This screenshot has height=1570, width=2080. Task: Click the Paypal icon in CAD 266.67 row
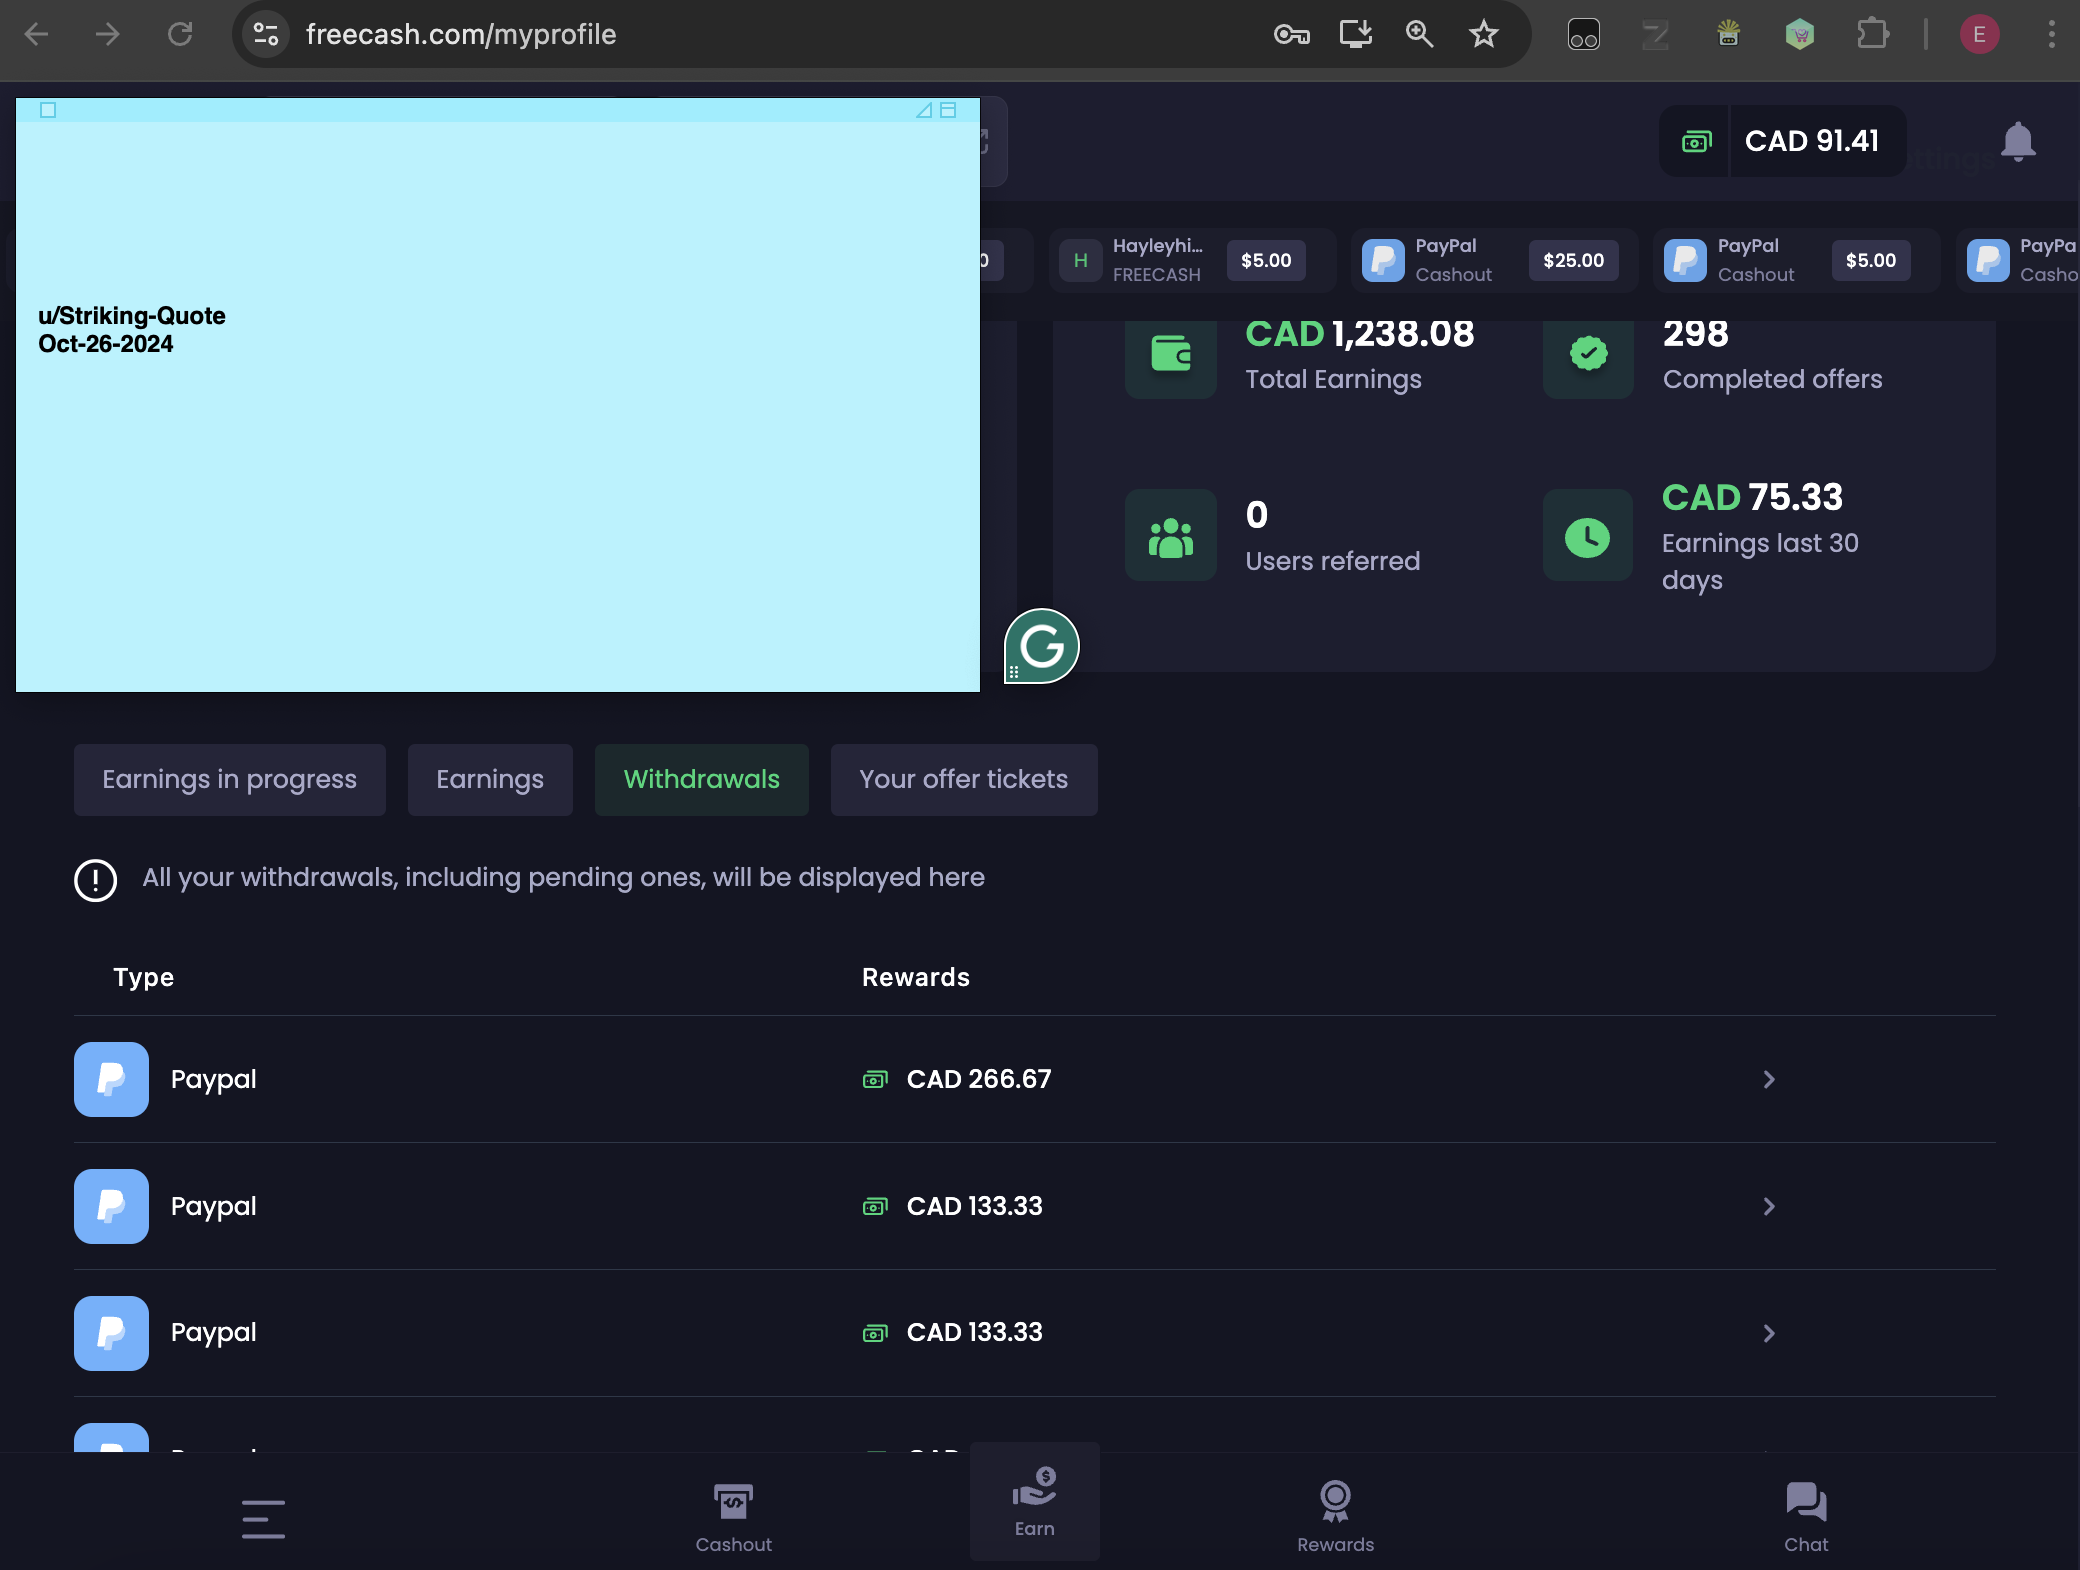[111, 1080]
